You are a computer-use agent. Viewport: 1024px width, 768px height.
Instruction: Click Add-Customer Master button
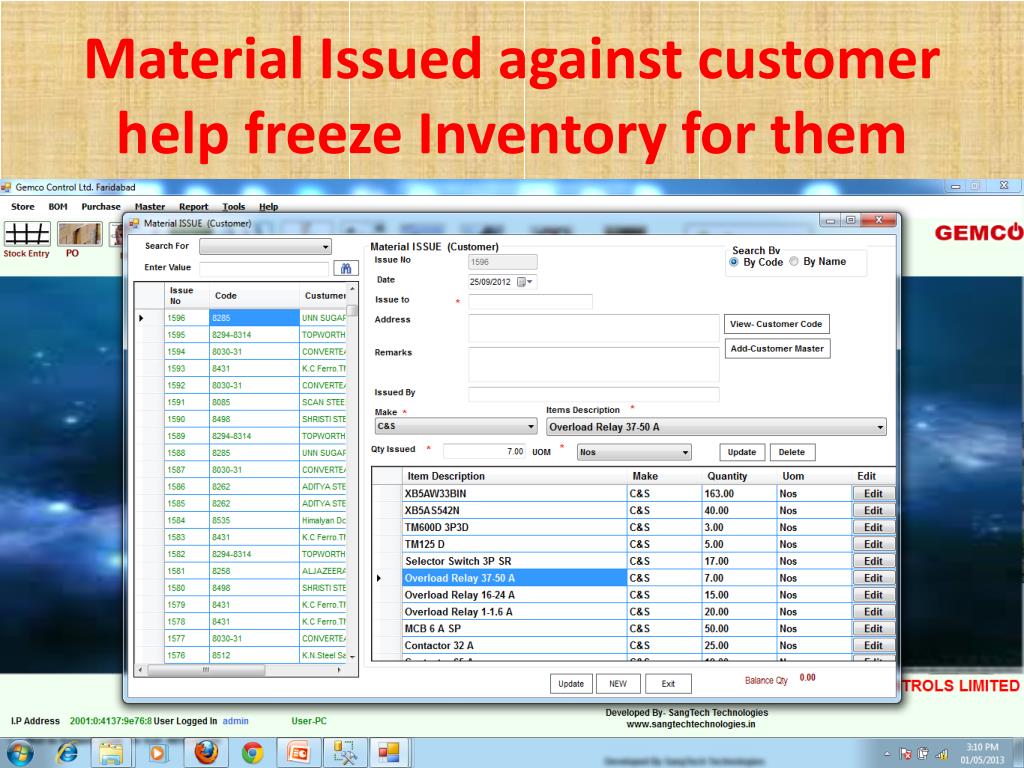click(777, 349)
